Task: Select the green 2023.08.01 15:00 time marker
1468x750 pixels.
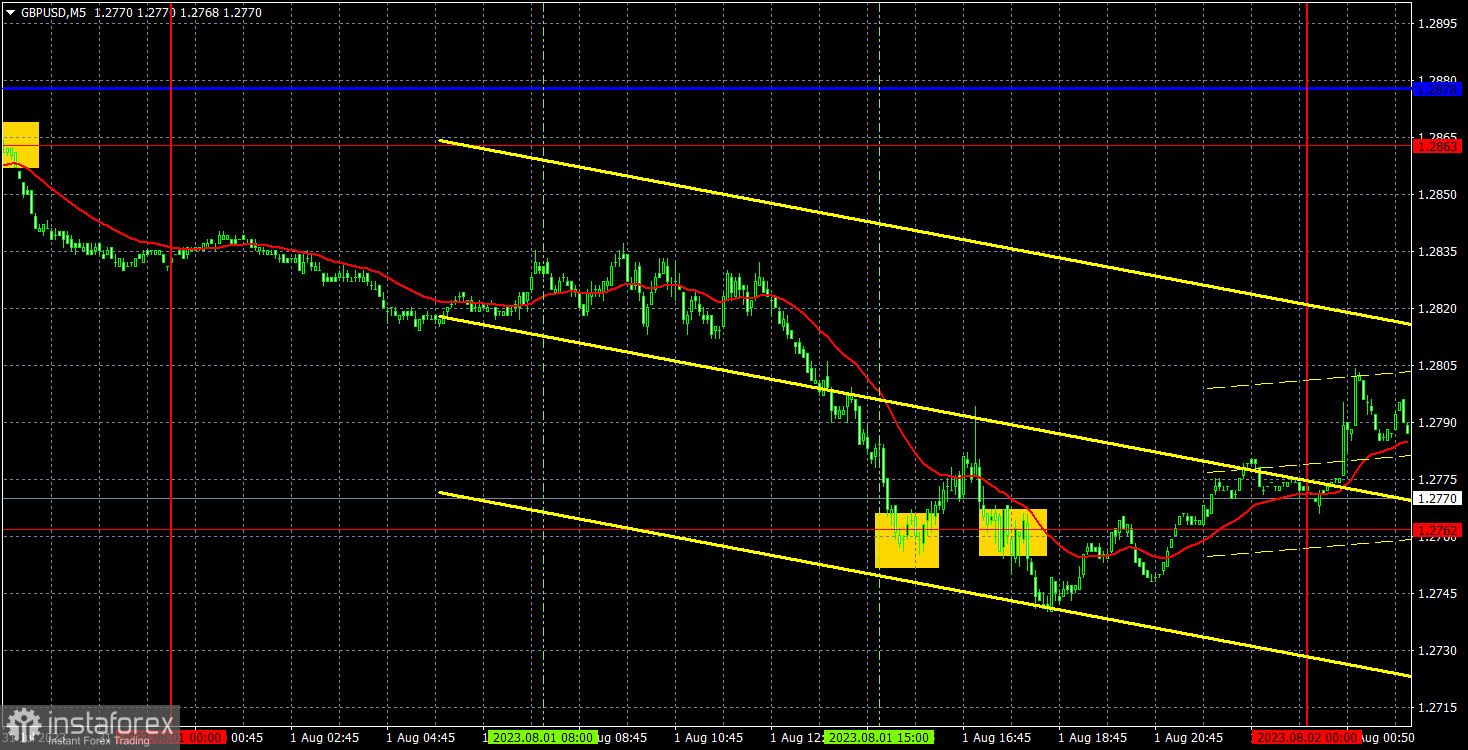Action: [879, 737]
